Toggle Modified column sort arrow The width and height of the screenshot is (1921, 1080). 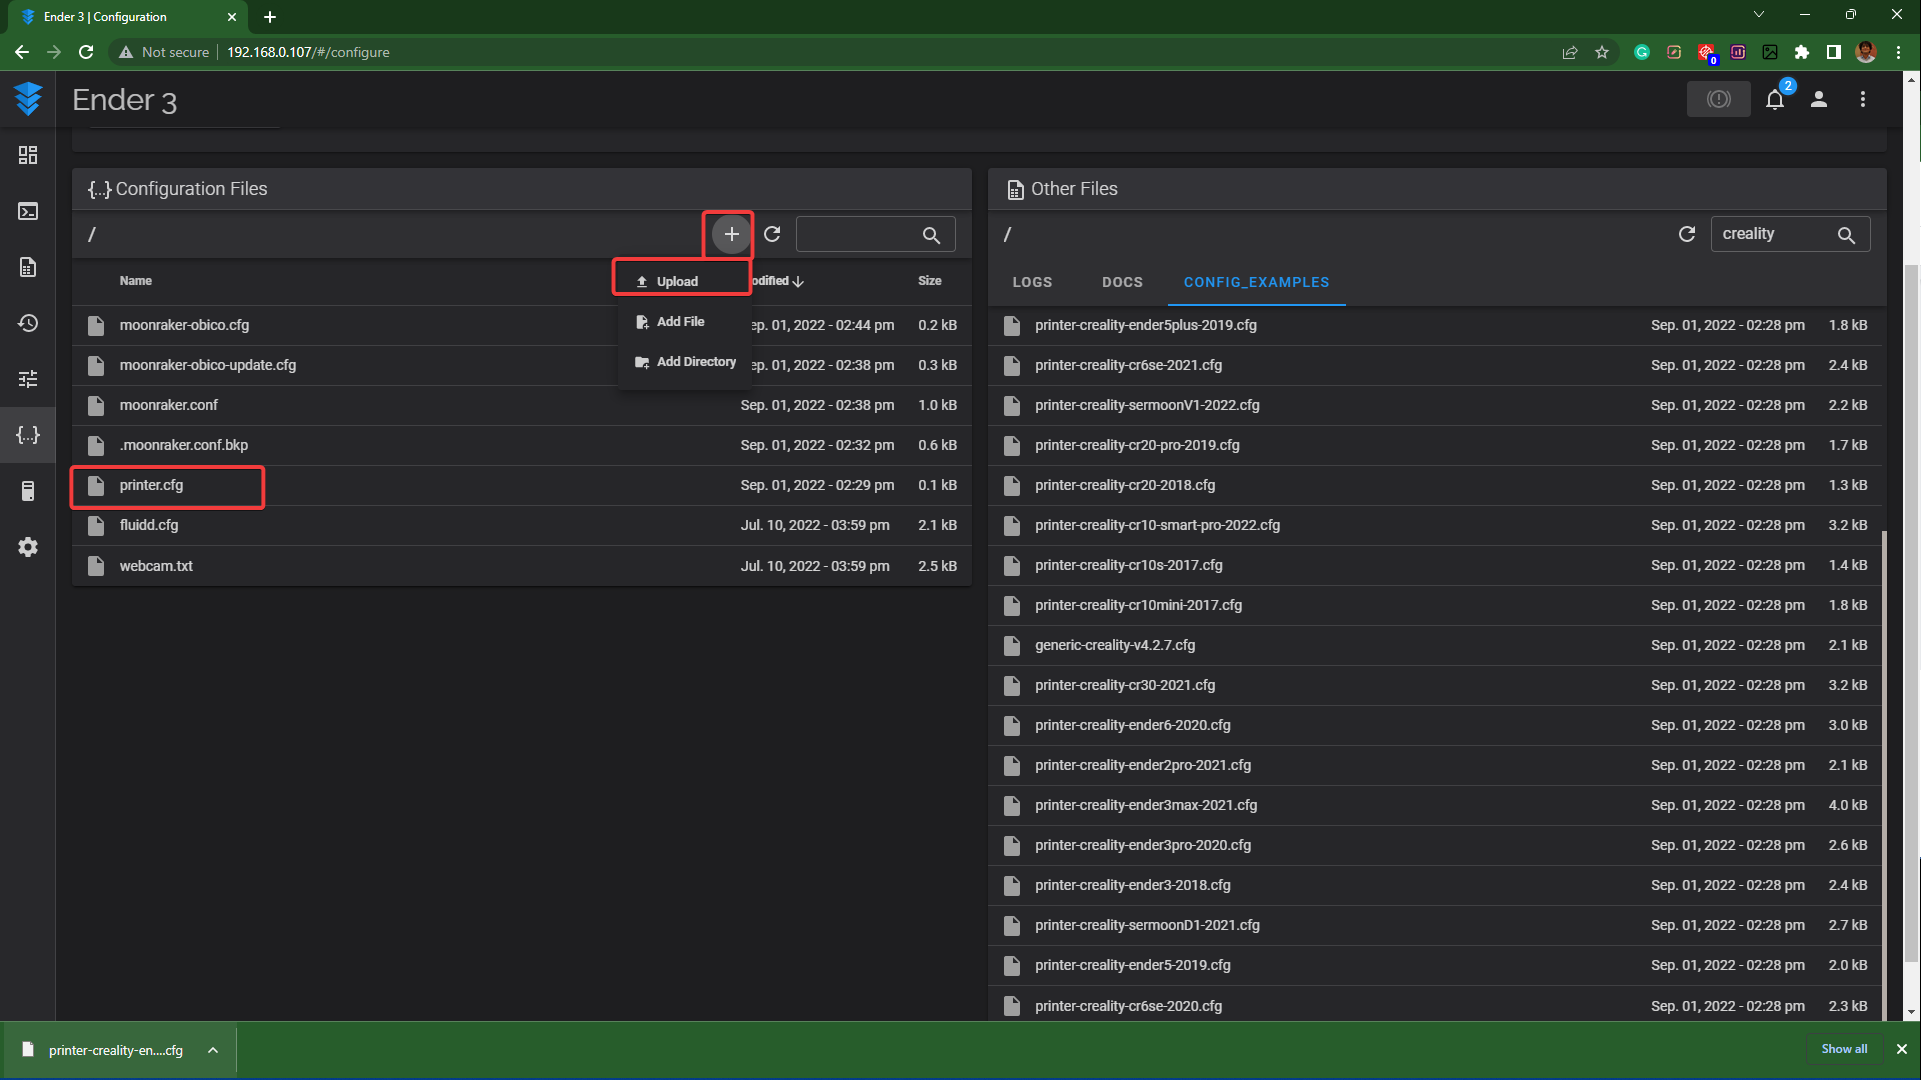pyautogui.click(x=798, y=282)
